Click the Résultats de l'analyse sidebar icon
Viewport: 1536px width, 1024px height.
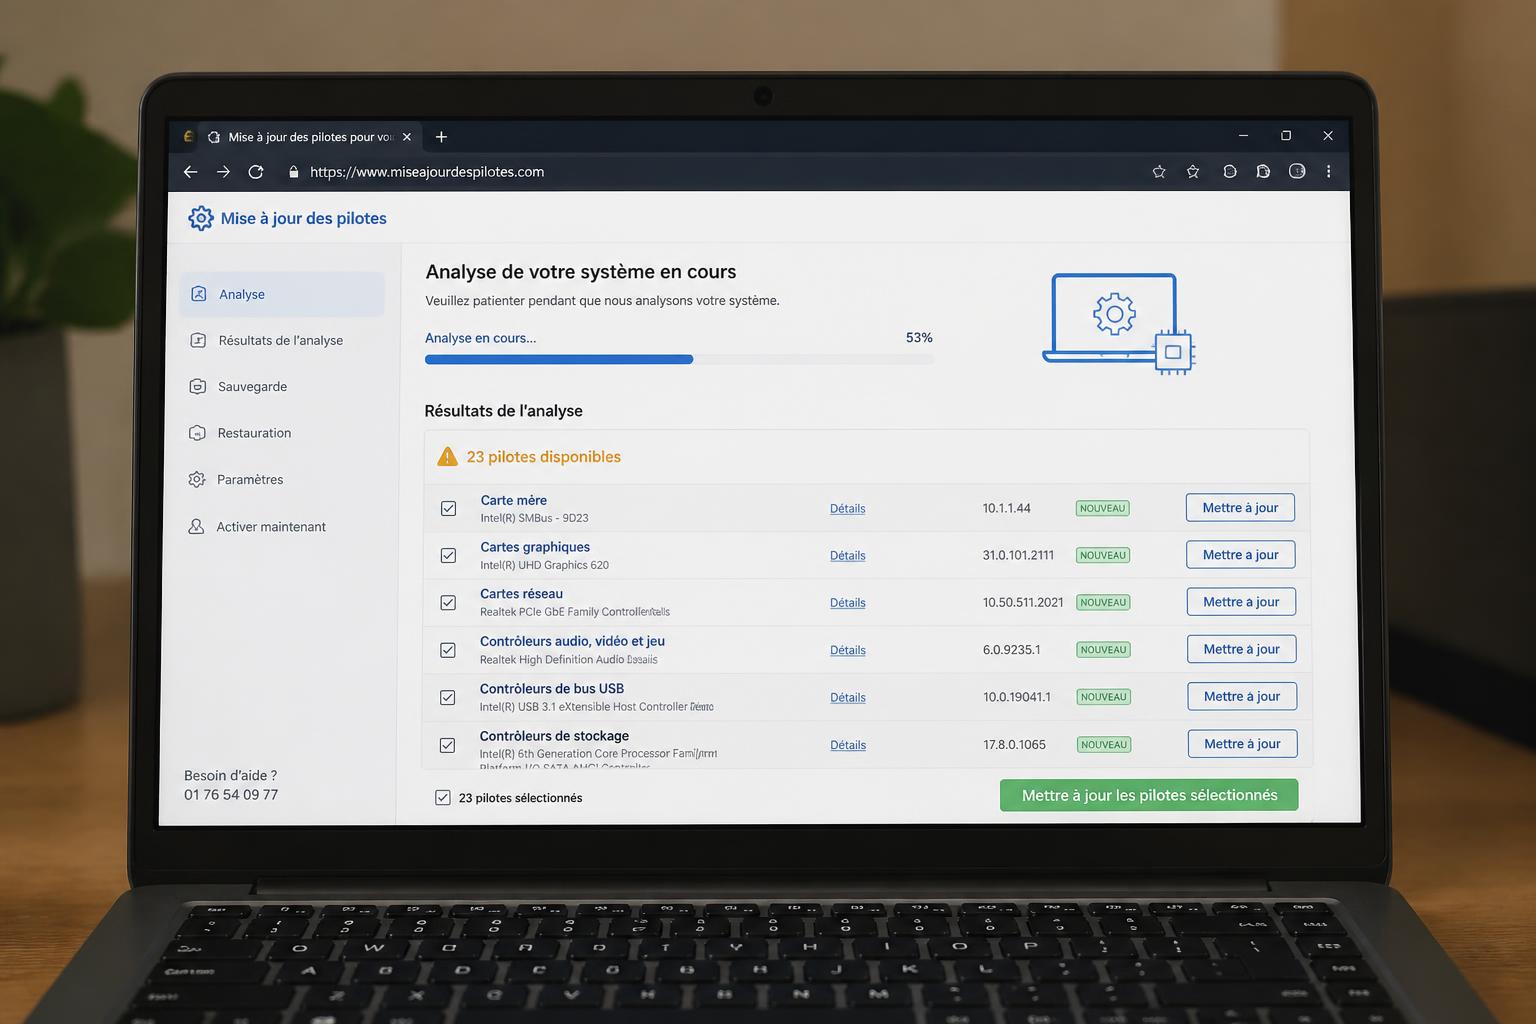coord(198,340)
